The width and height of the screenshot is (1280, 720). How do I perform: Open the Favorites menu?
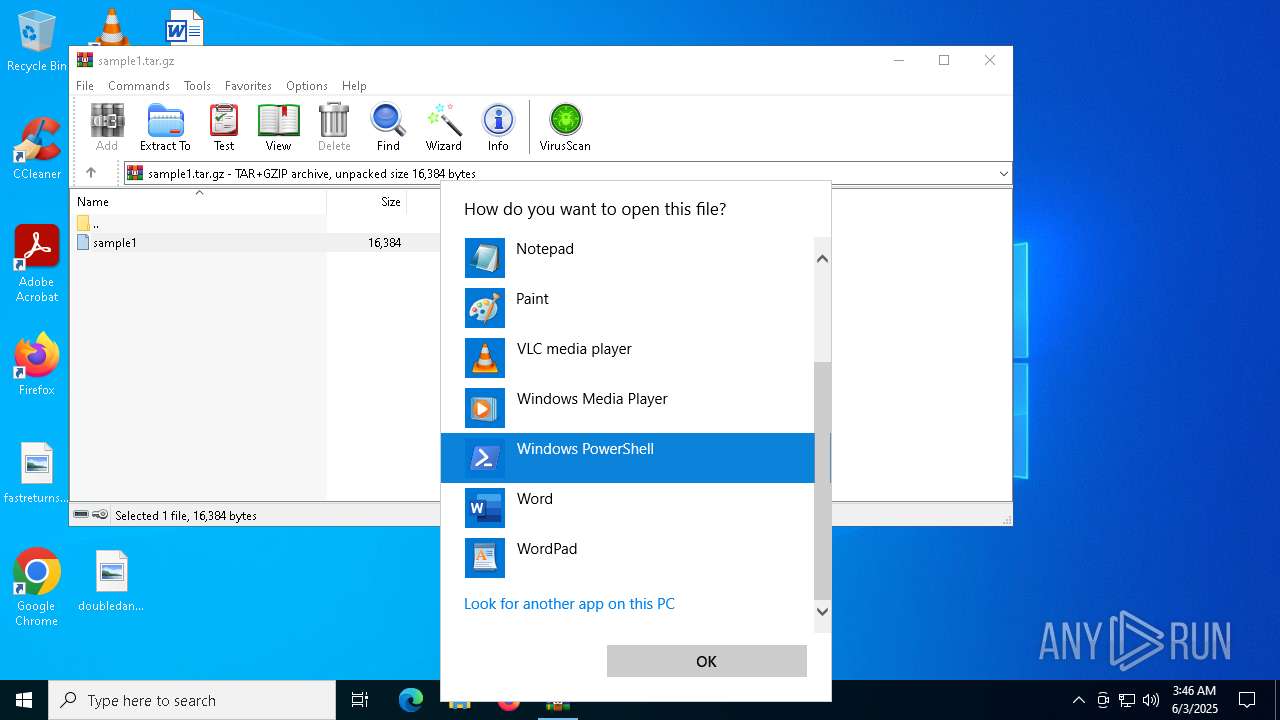point(248,86)
